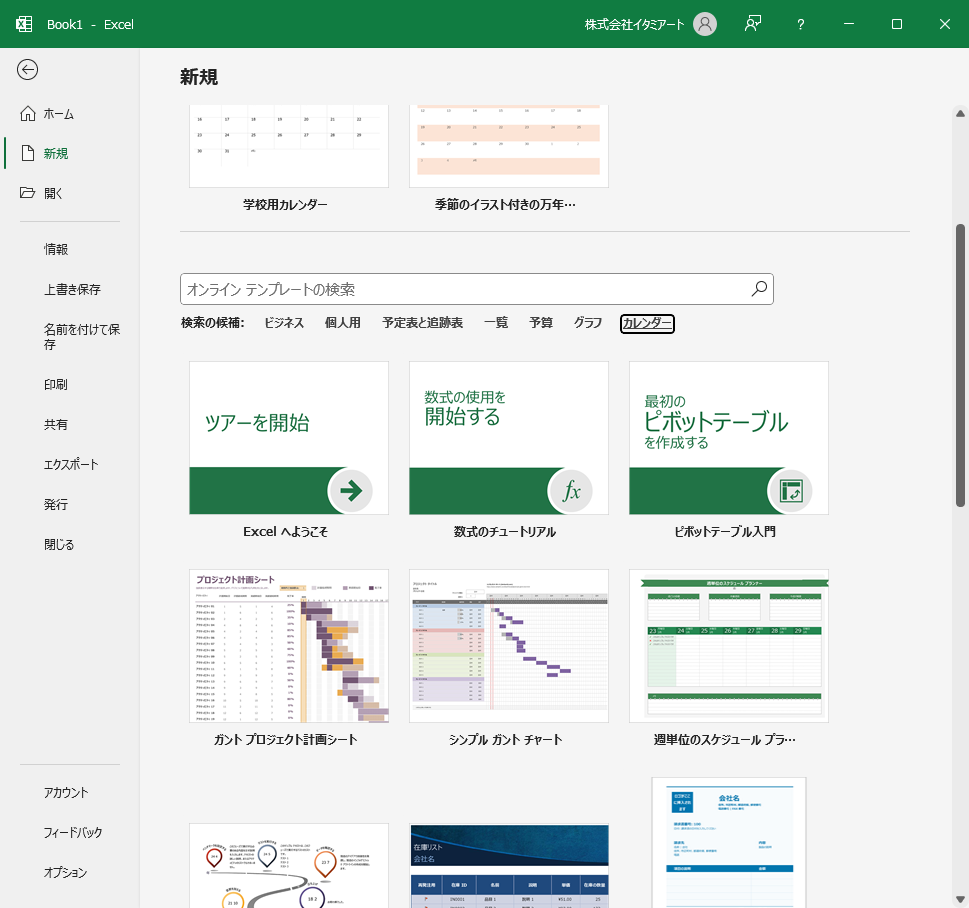Minimize the Excel window
Image resolution: width=969 pixels, height=908 pixels.
pos(848,24)
